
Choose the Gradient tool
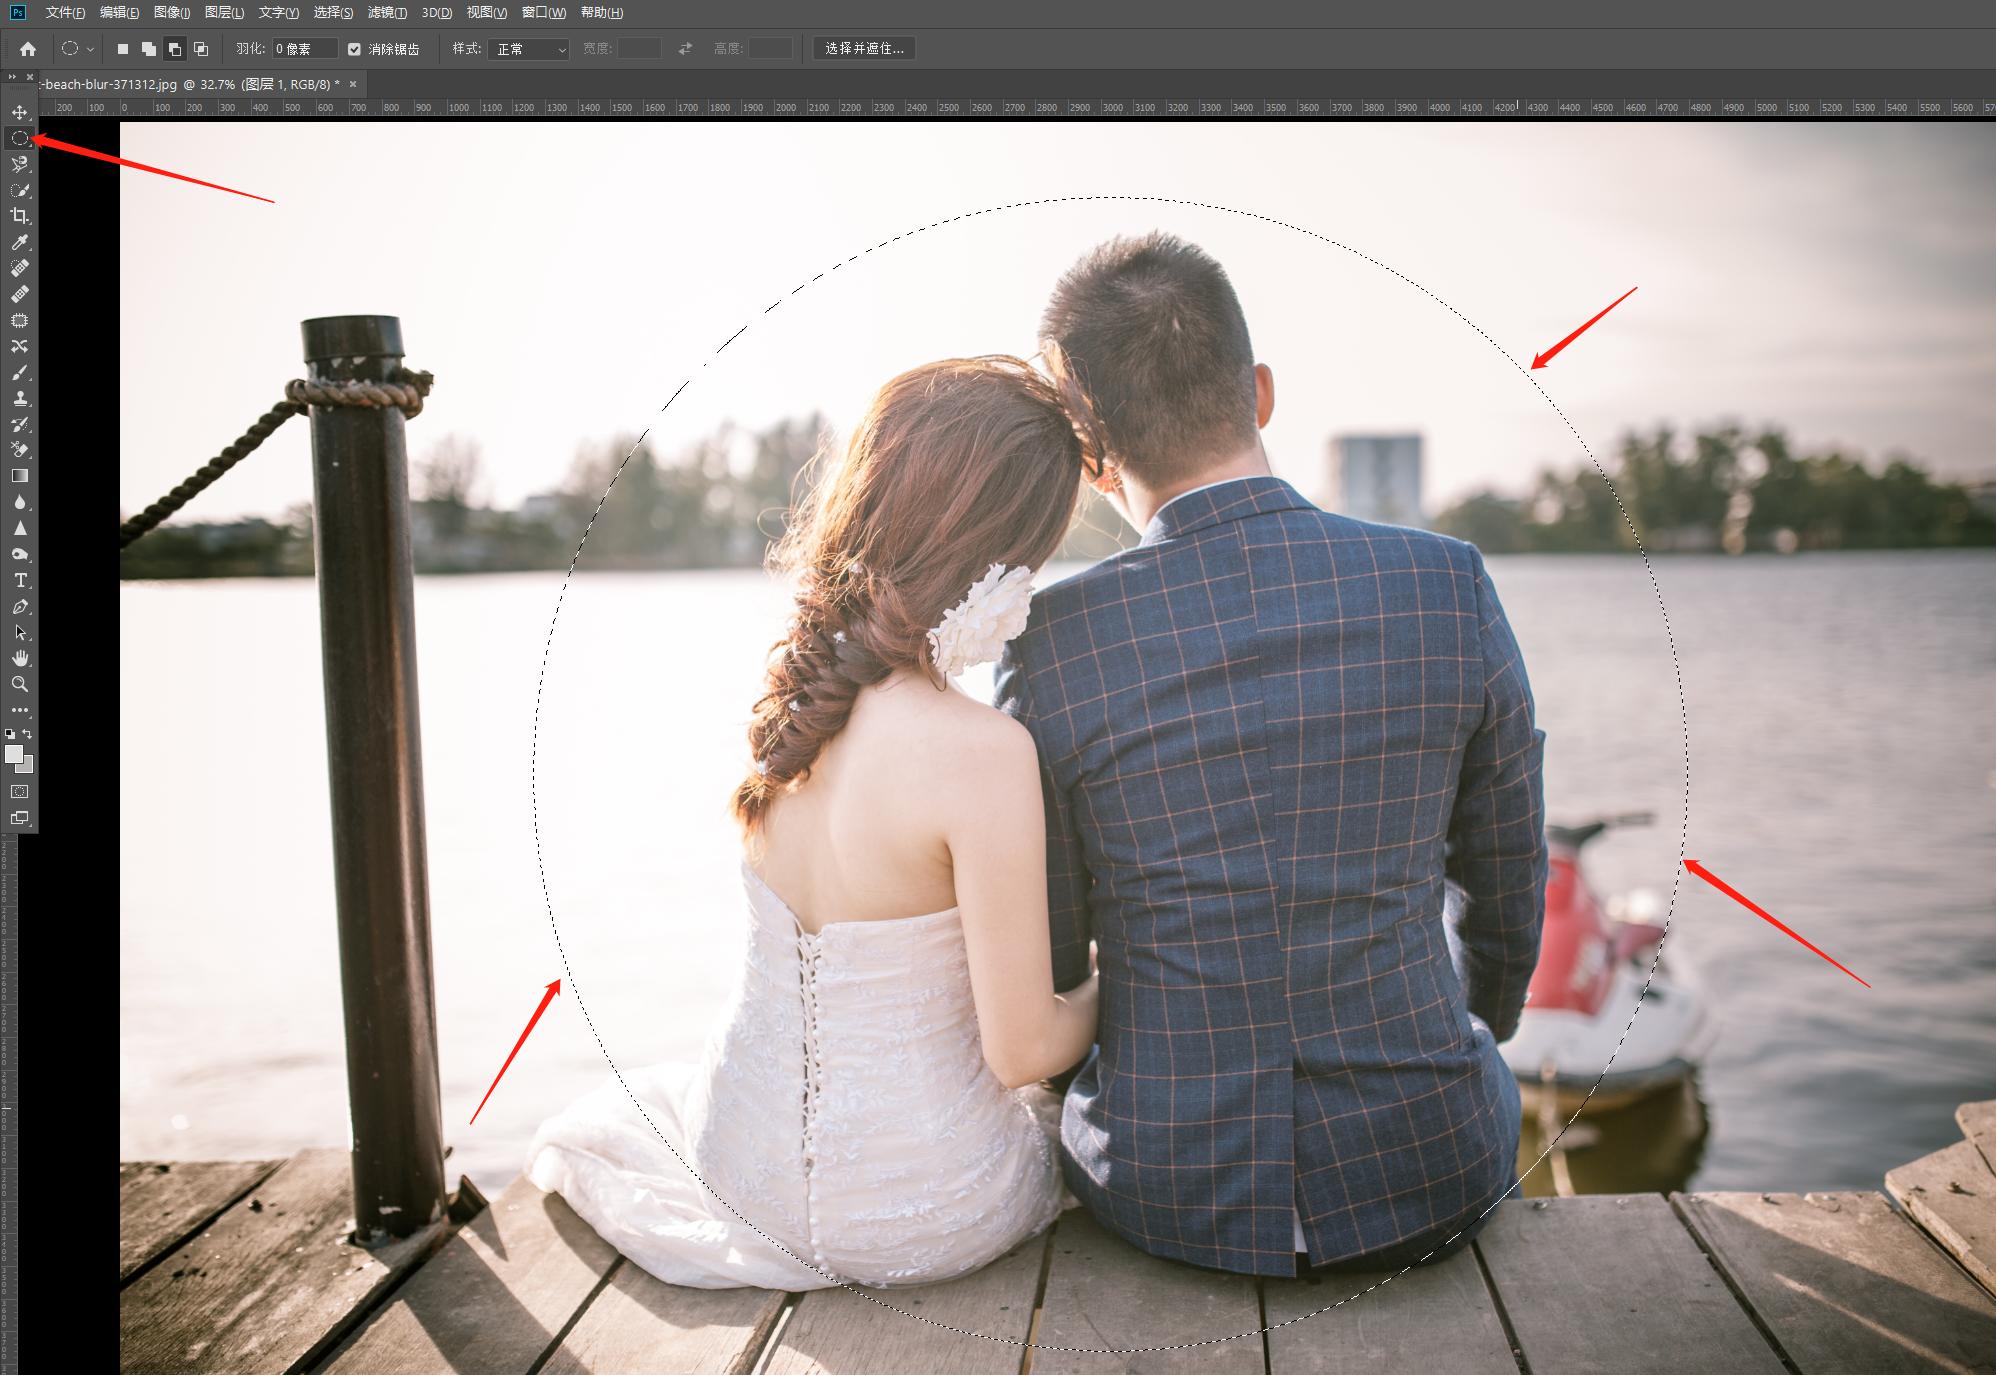19,476
